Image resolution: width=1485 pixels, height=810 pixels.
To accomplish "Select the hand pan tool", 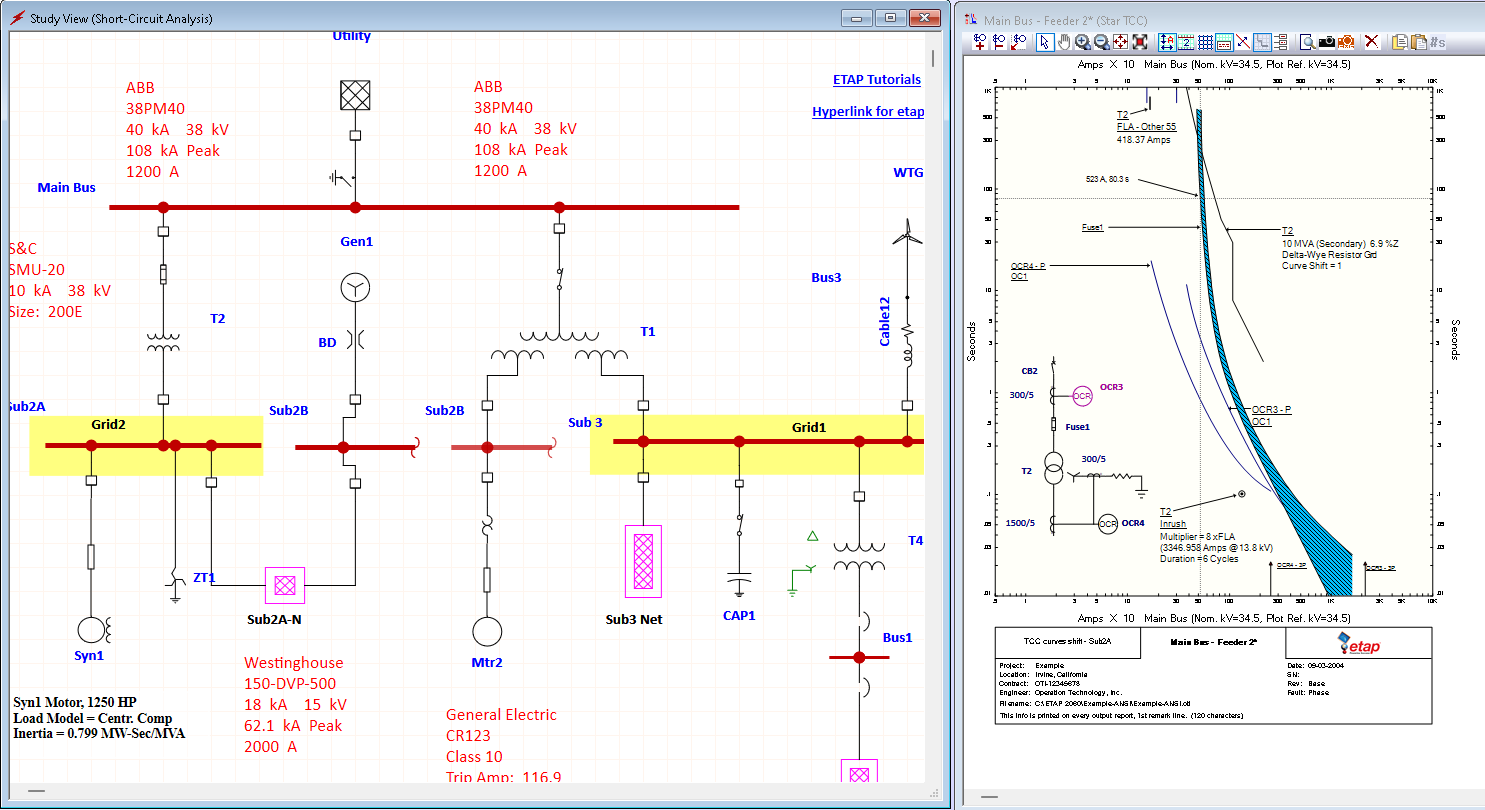I will [x=1064, y=42].
